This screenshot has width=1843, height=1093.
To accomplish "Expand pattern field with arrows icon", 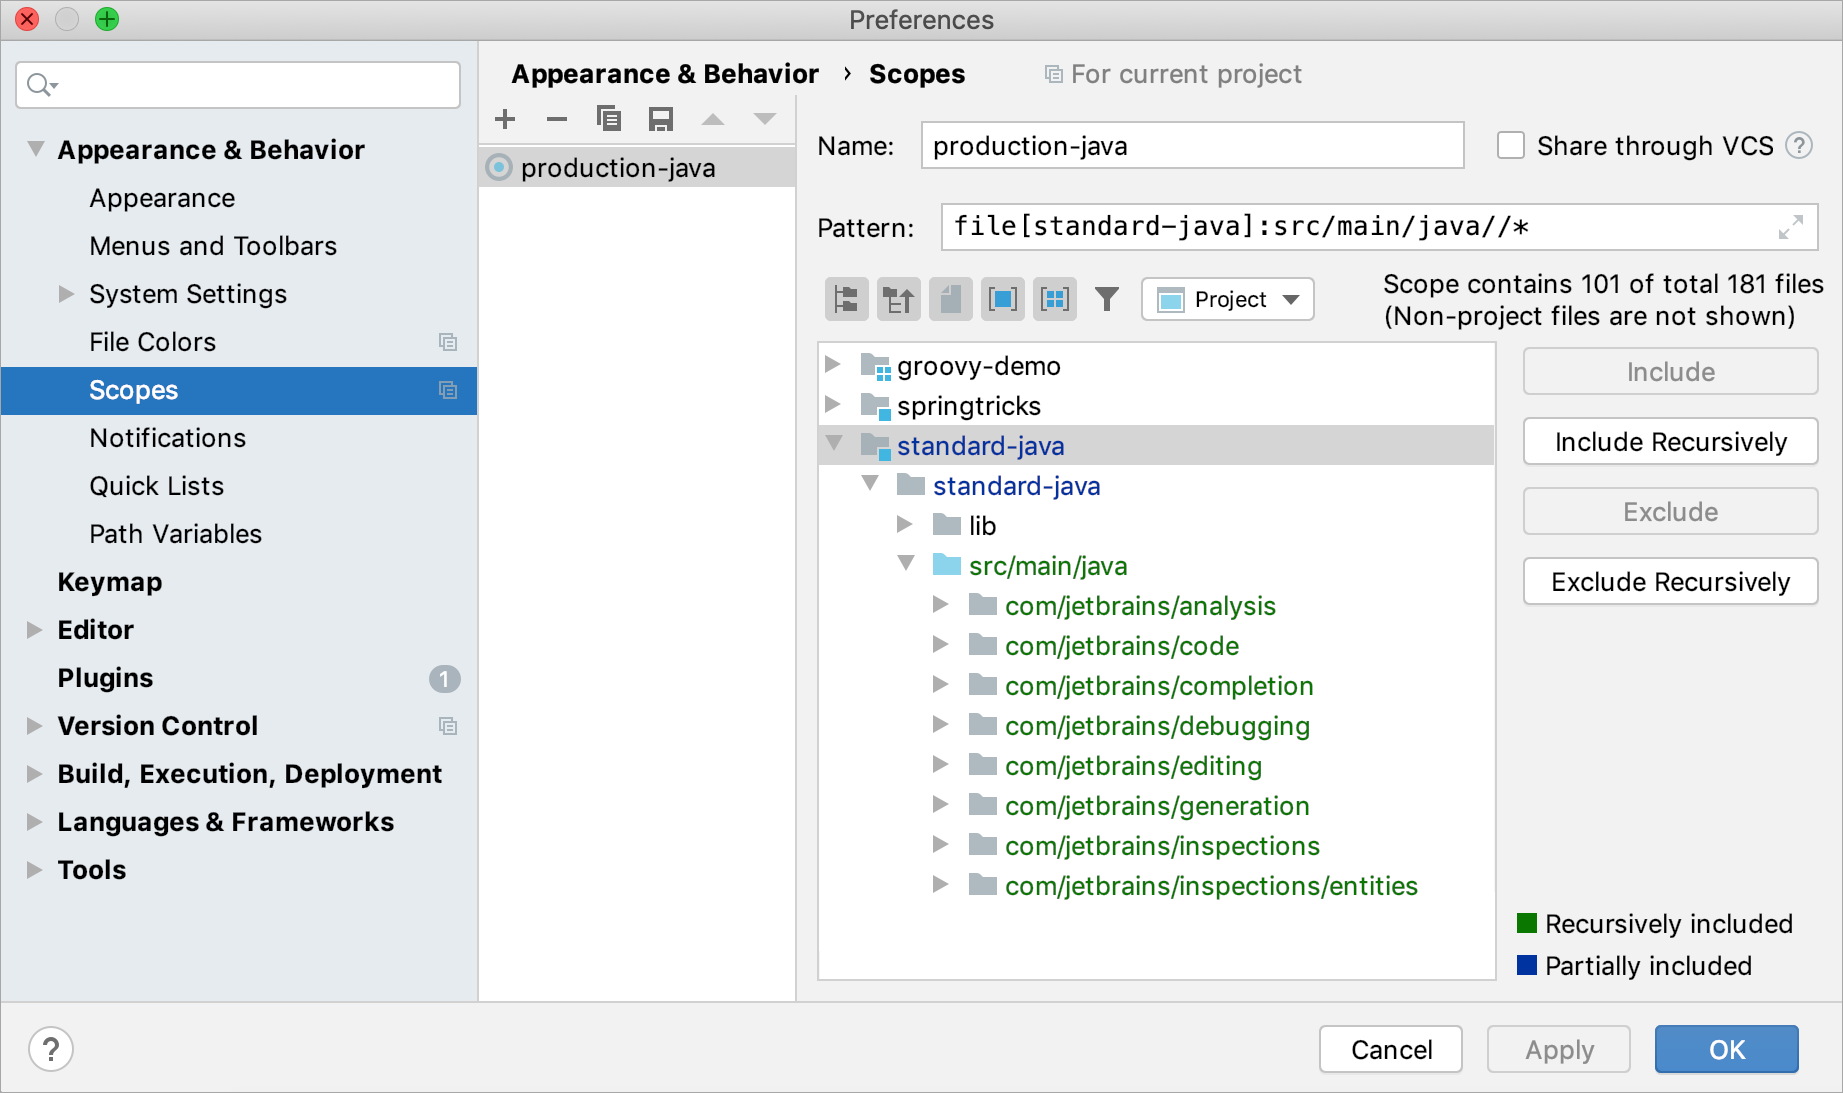I will point(1791,227).
